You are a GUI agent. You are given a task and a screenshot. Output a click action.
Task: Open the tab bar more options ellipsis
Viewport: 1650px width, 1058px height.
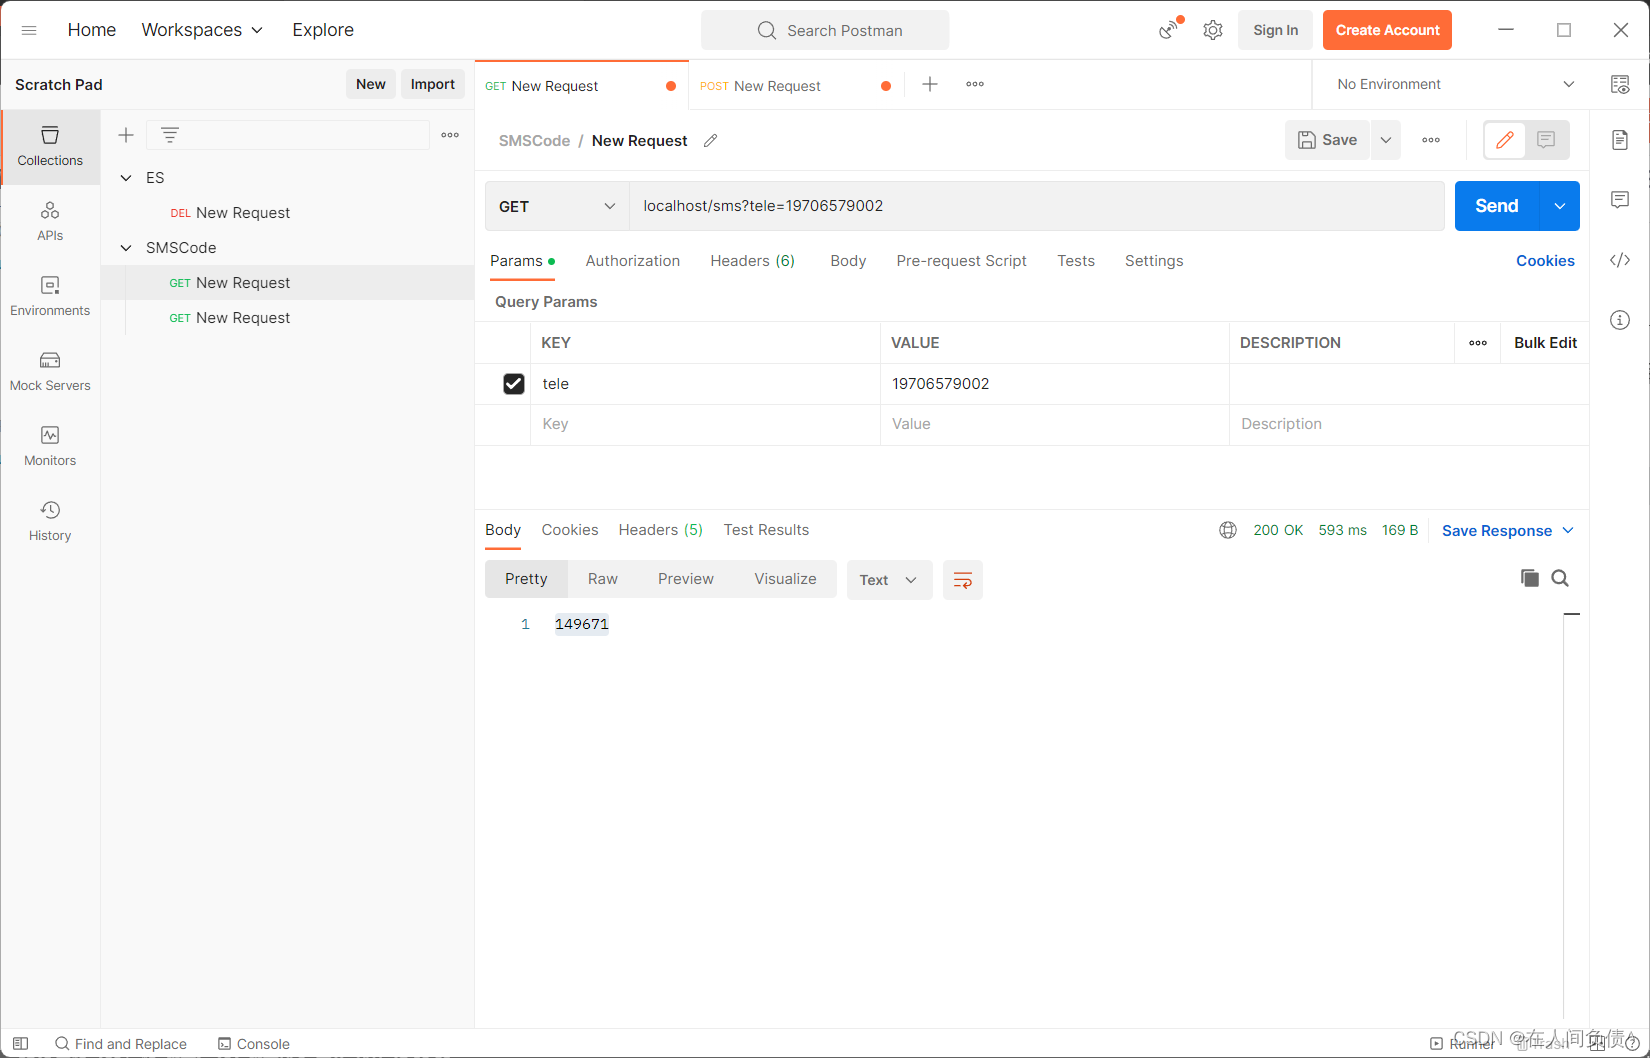pos(975,84)
